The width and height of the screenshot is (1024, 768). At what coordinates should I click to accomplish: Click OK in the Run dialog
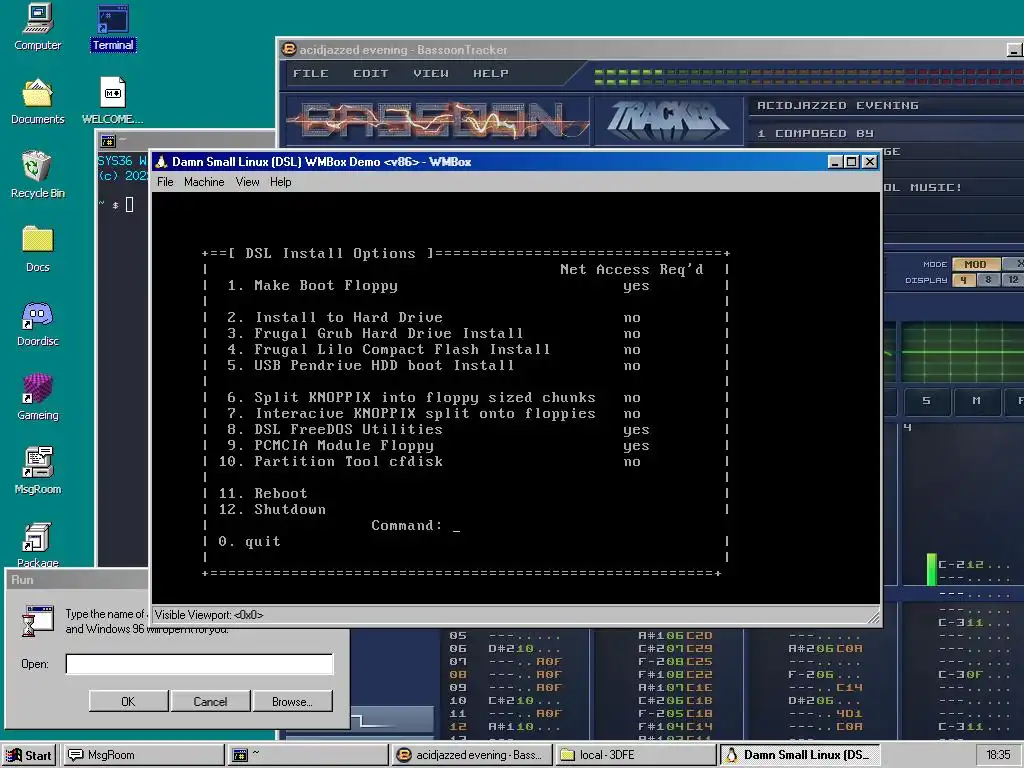tap(128, 701)
